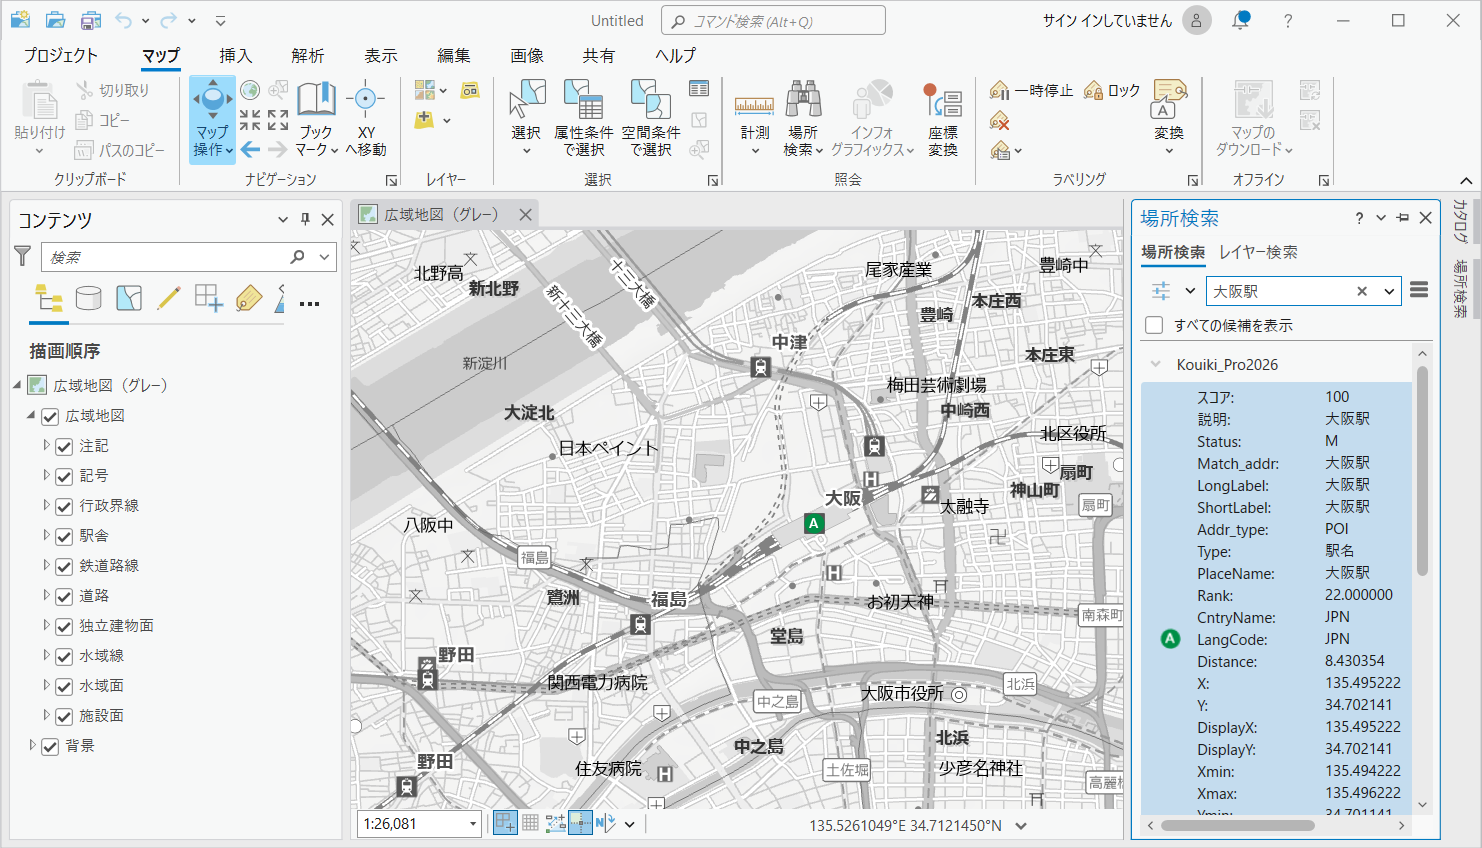This screenshot has width=1482, height=848.
Task: Open the 計測 measure tool
Action: (754, 106)
